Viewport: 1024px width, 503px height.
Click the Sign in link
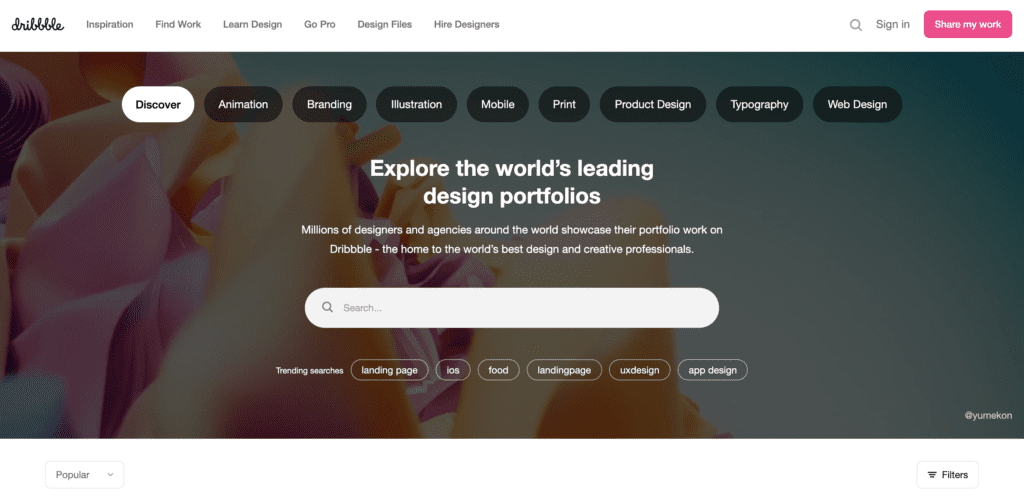(x=893, y=24)
